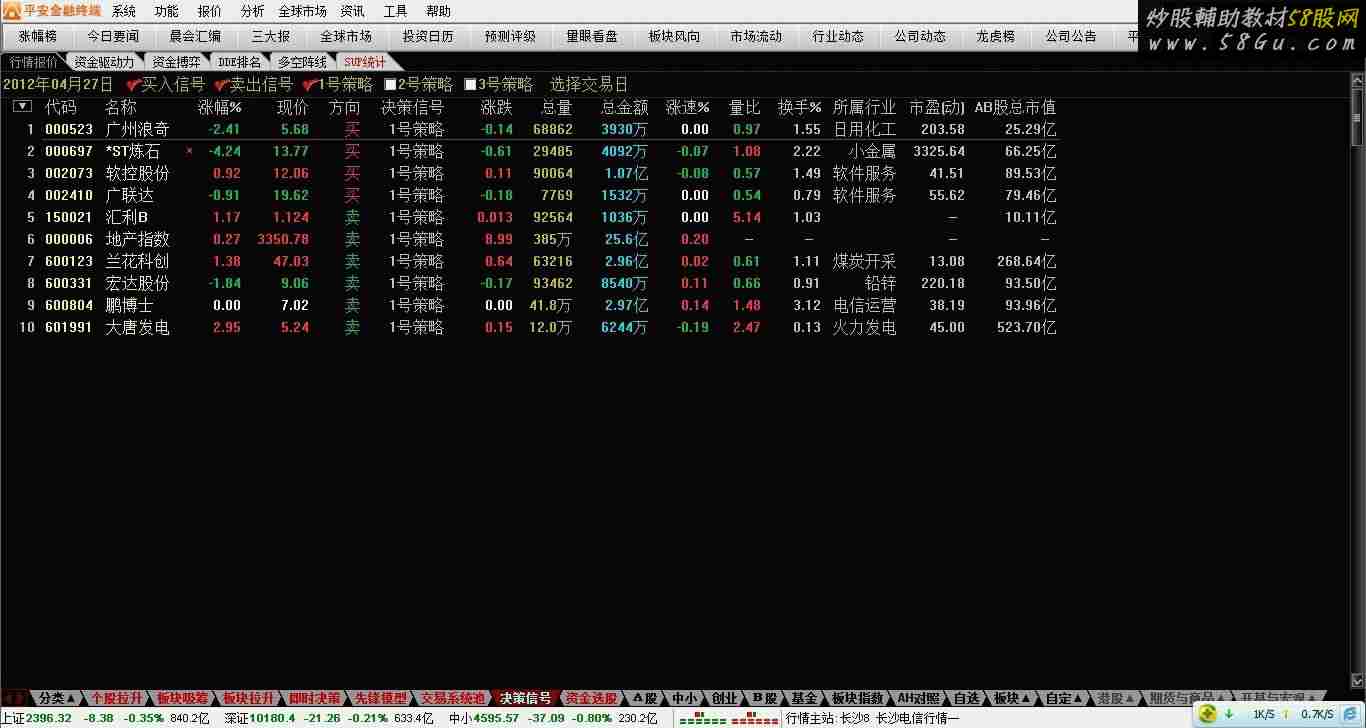
Task: Select the AH对照 bottom tab
Action: click(x=918, y=698)
